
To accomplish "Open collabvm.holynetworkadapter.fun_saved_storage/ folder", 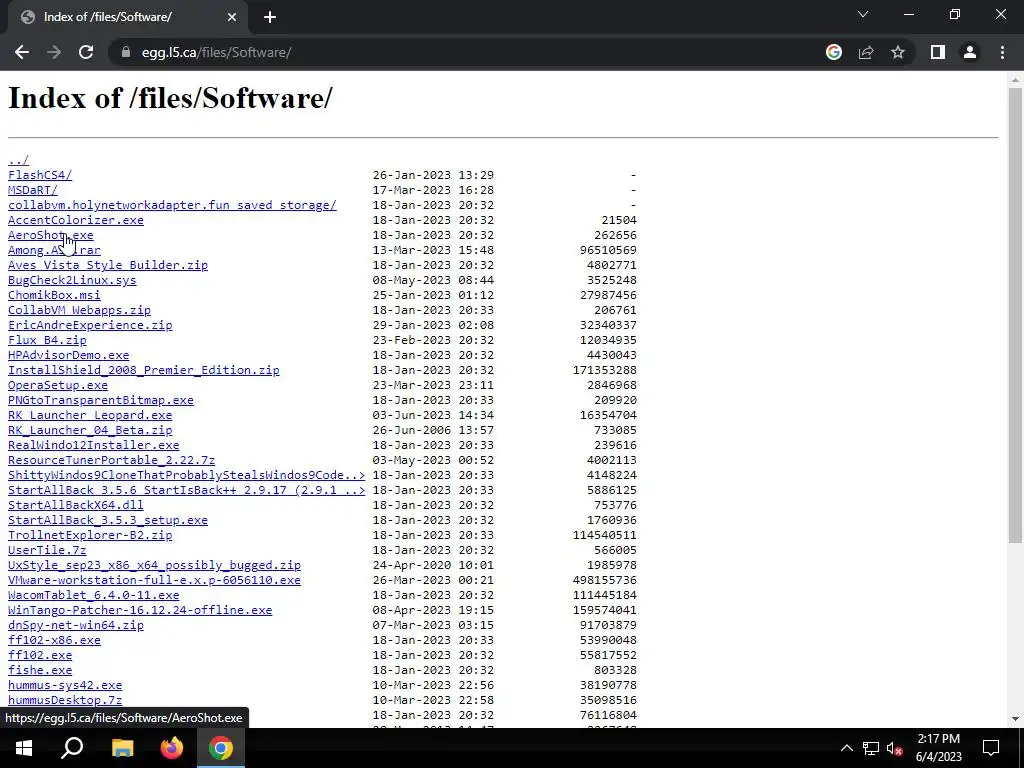I will (172, 205).
